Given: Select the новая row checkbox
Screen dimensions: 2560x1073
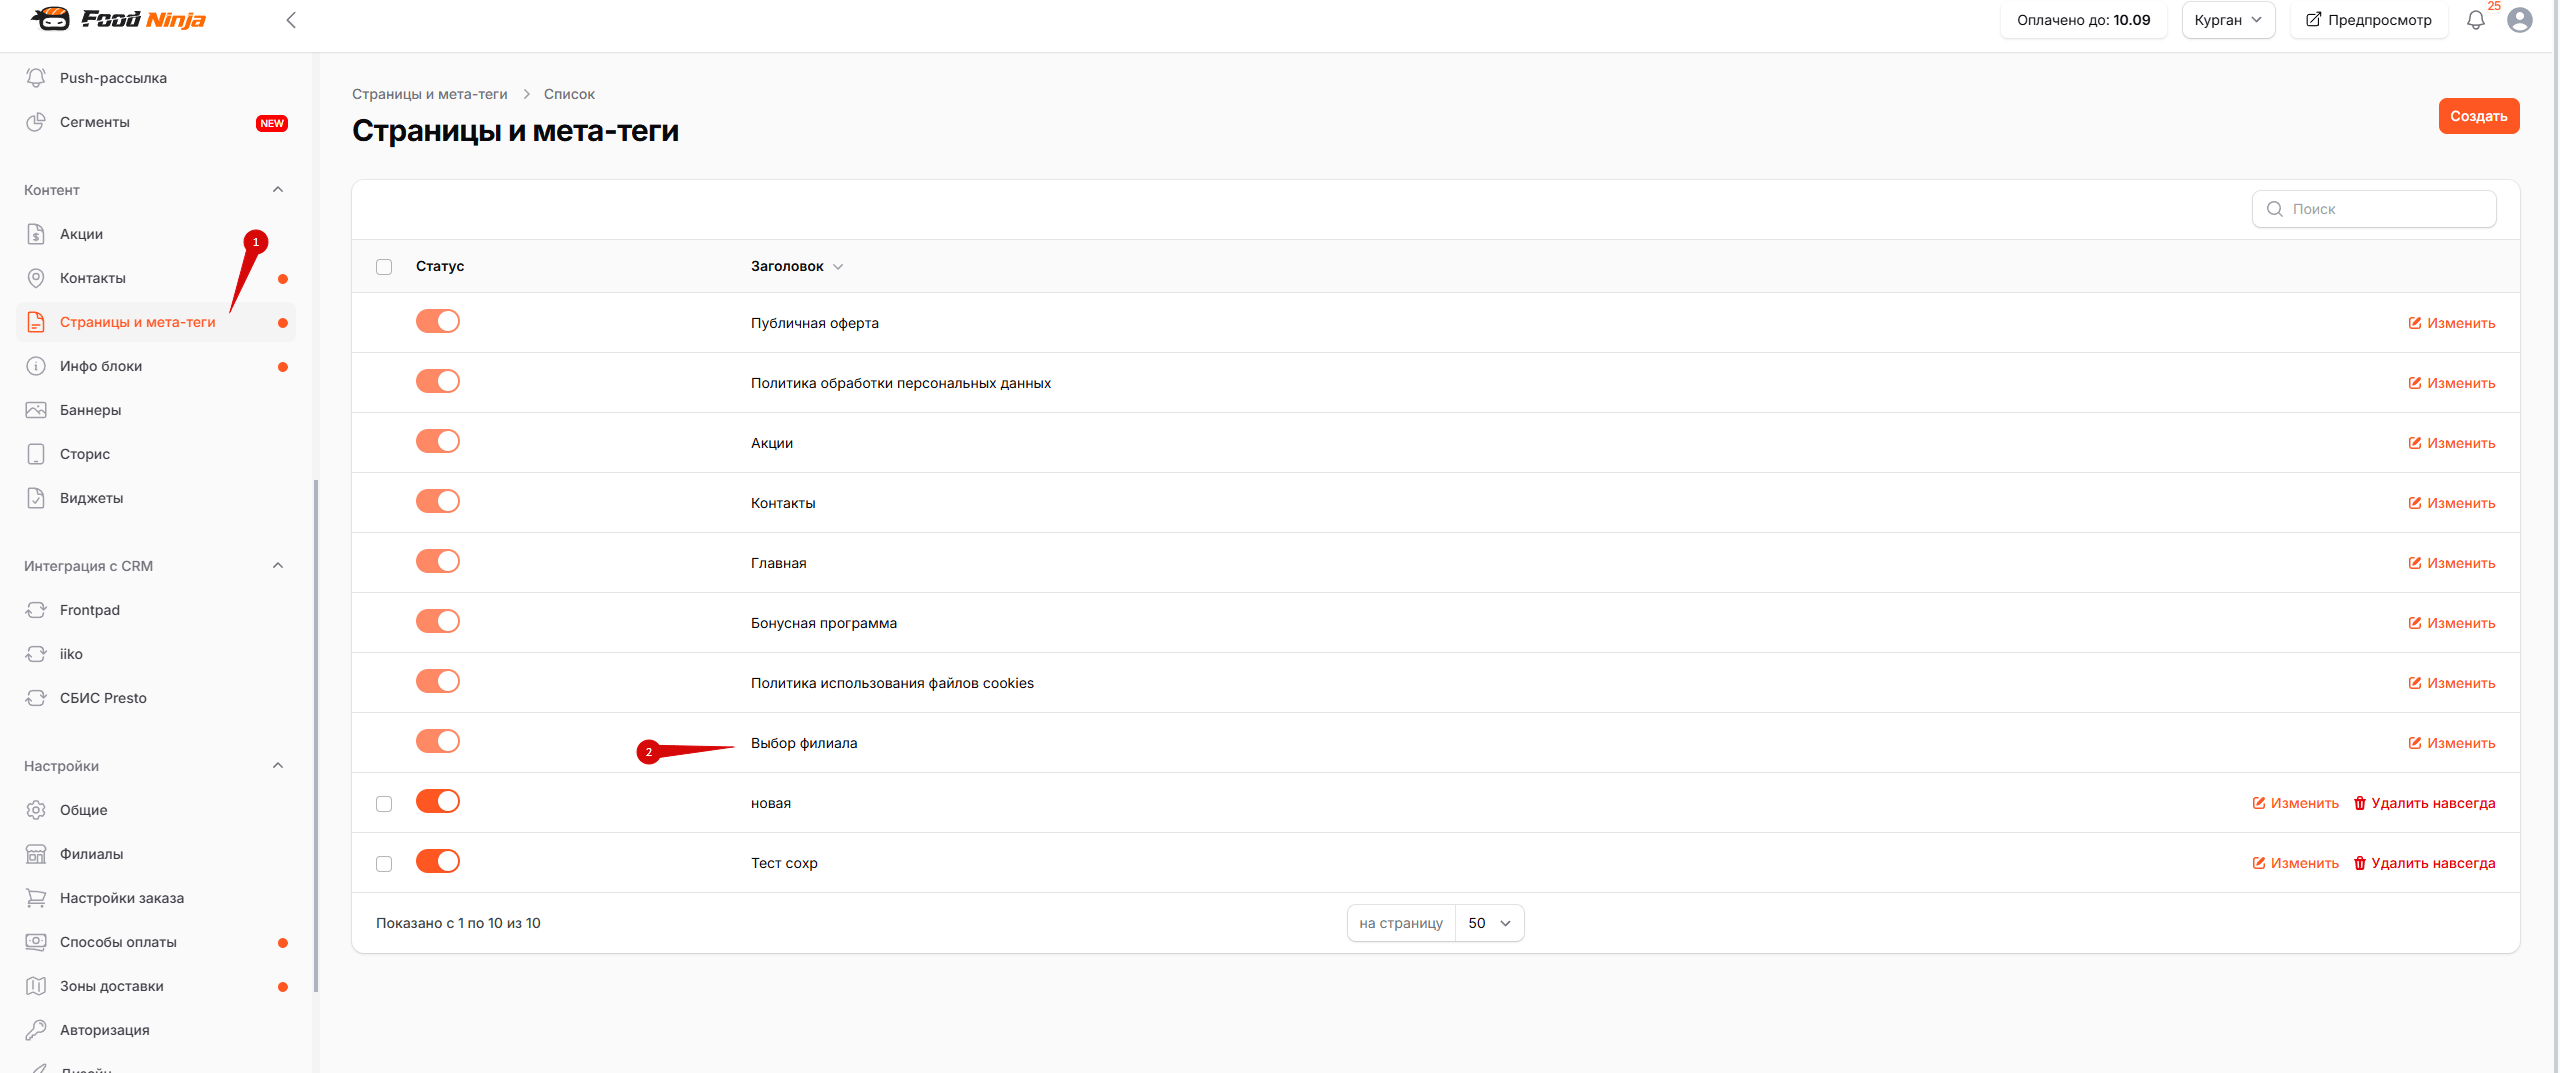Looking at the screenshot, I should (384, 804).
